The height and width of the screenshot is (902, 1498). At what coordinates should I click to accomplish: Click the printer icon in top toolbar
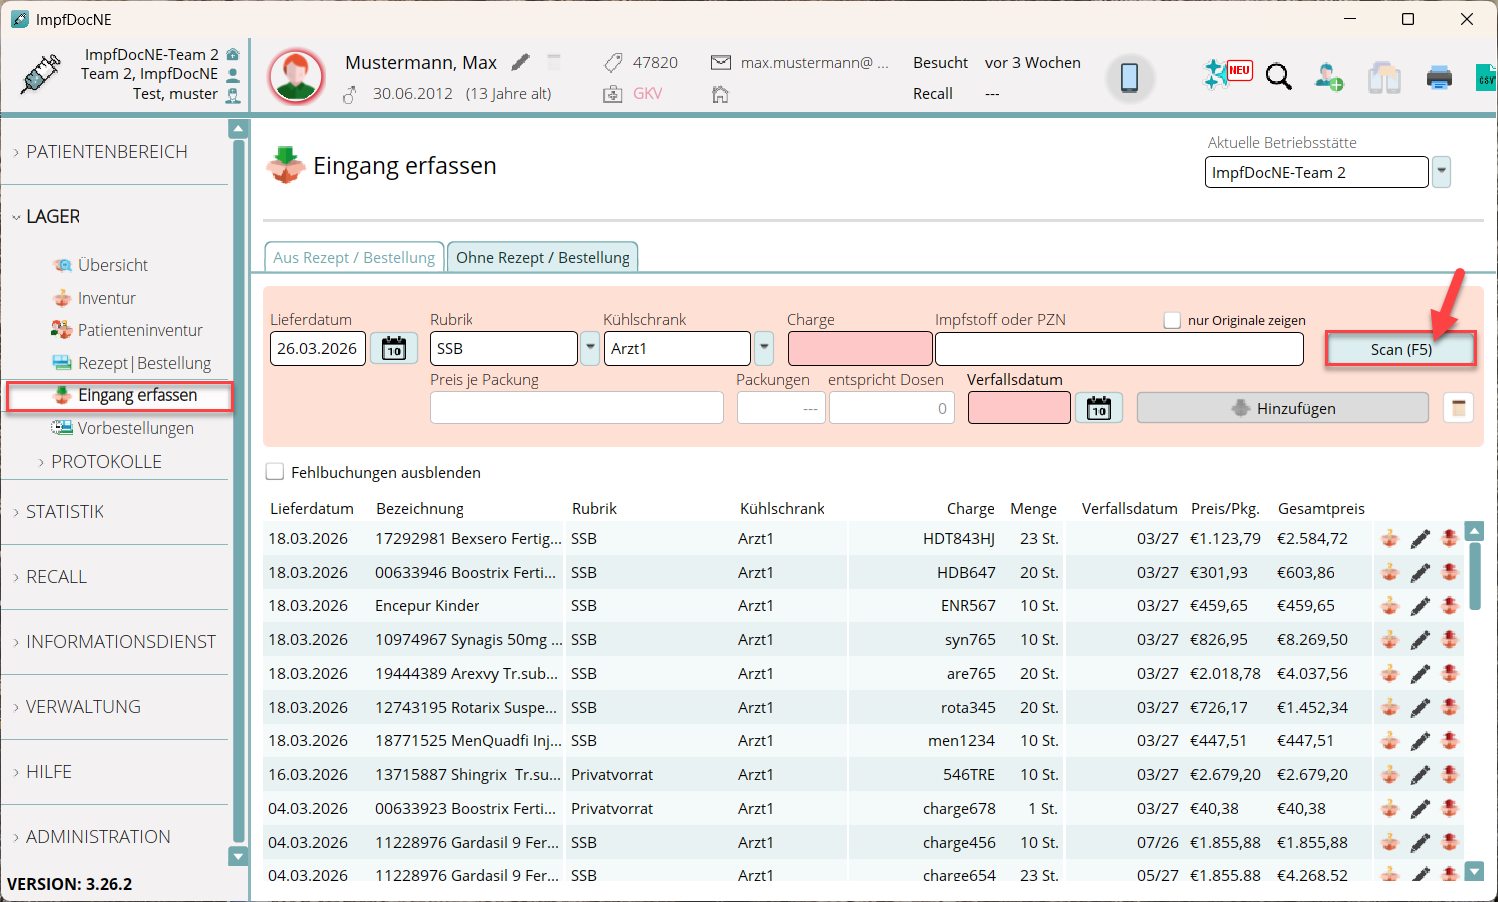1438,77
